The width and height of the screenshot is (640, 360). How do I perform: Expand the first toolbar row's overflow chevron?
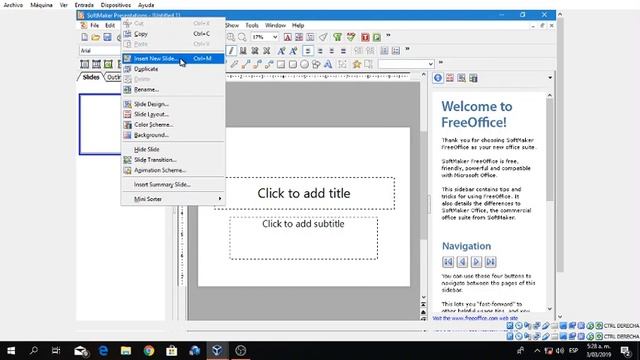point(388,36)
